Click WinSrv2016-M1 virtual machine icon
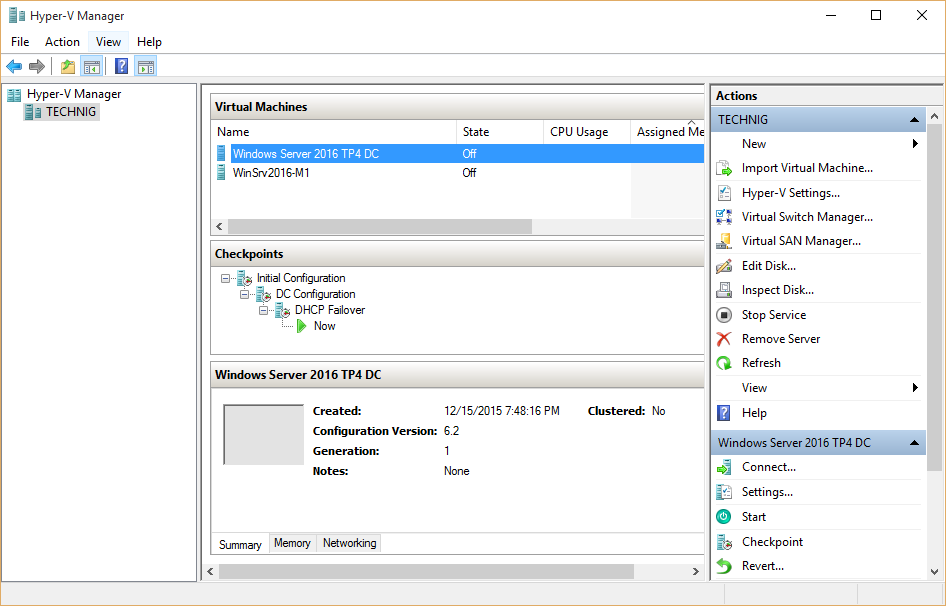 [x=221, y=173]
